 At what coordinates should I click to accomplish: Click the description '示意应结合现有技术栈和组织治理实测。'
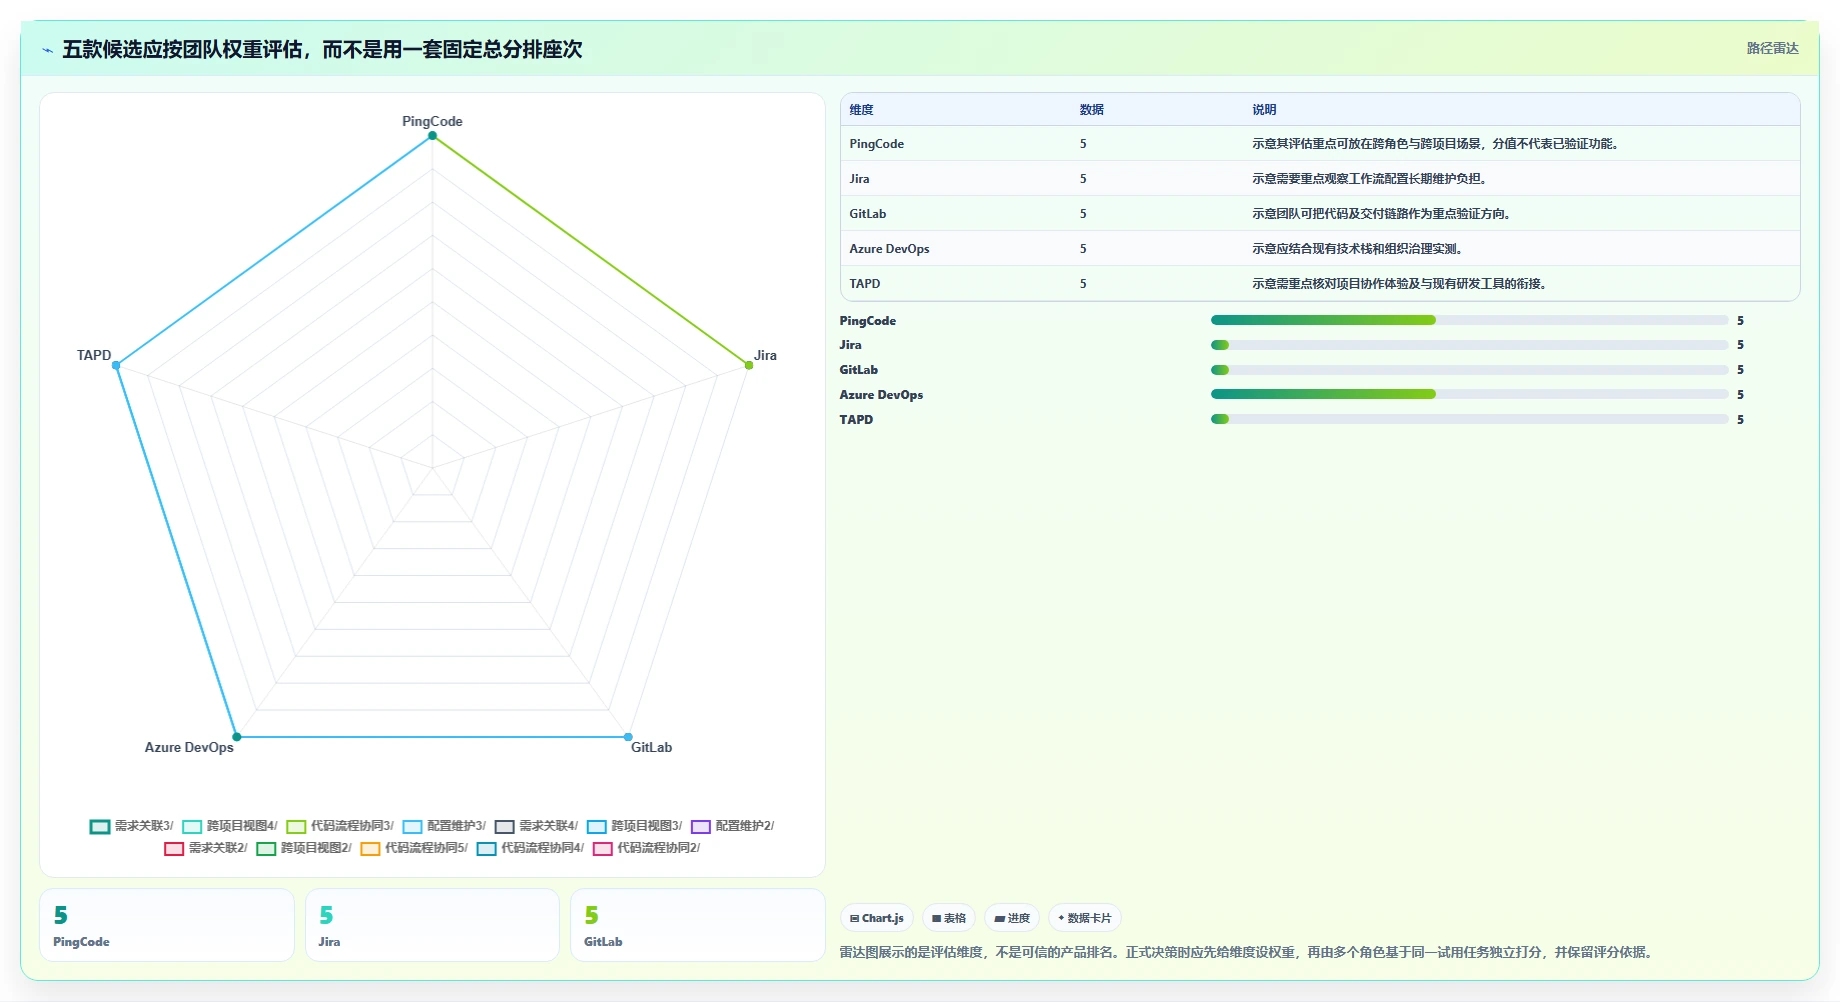(x=1359, y=249)
